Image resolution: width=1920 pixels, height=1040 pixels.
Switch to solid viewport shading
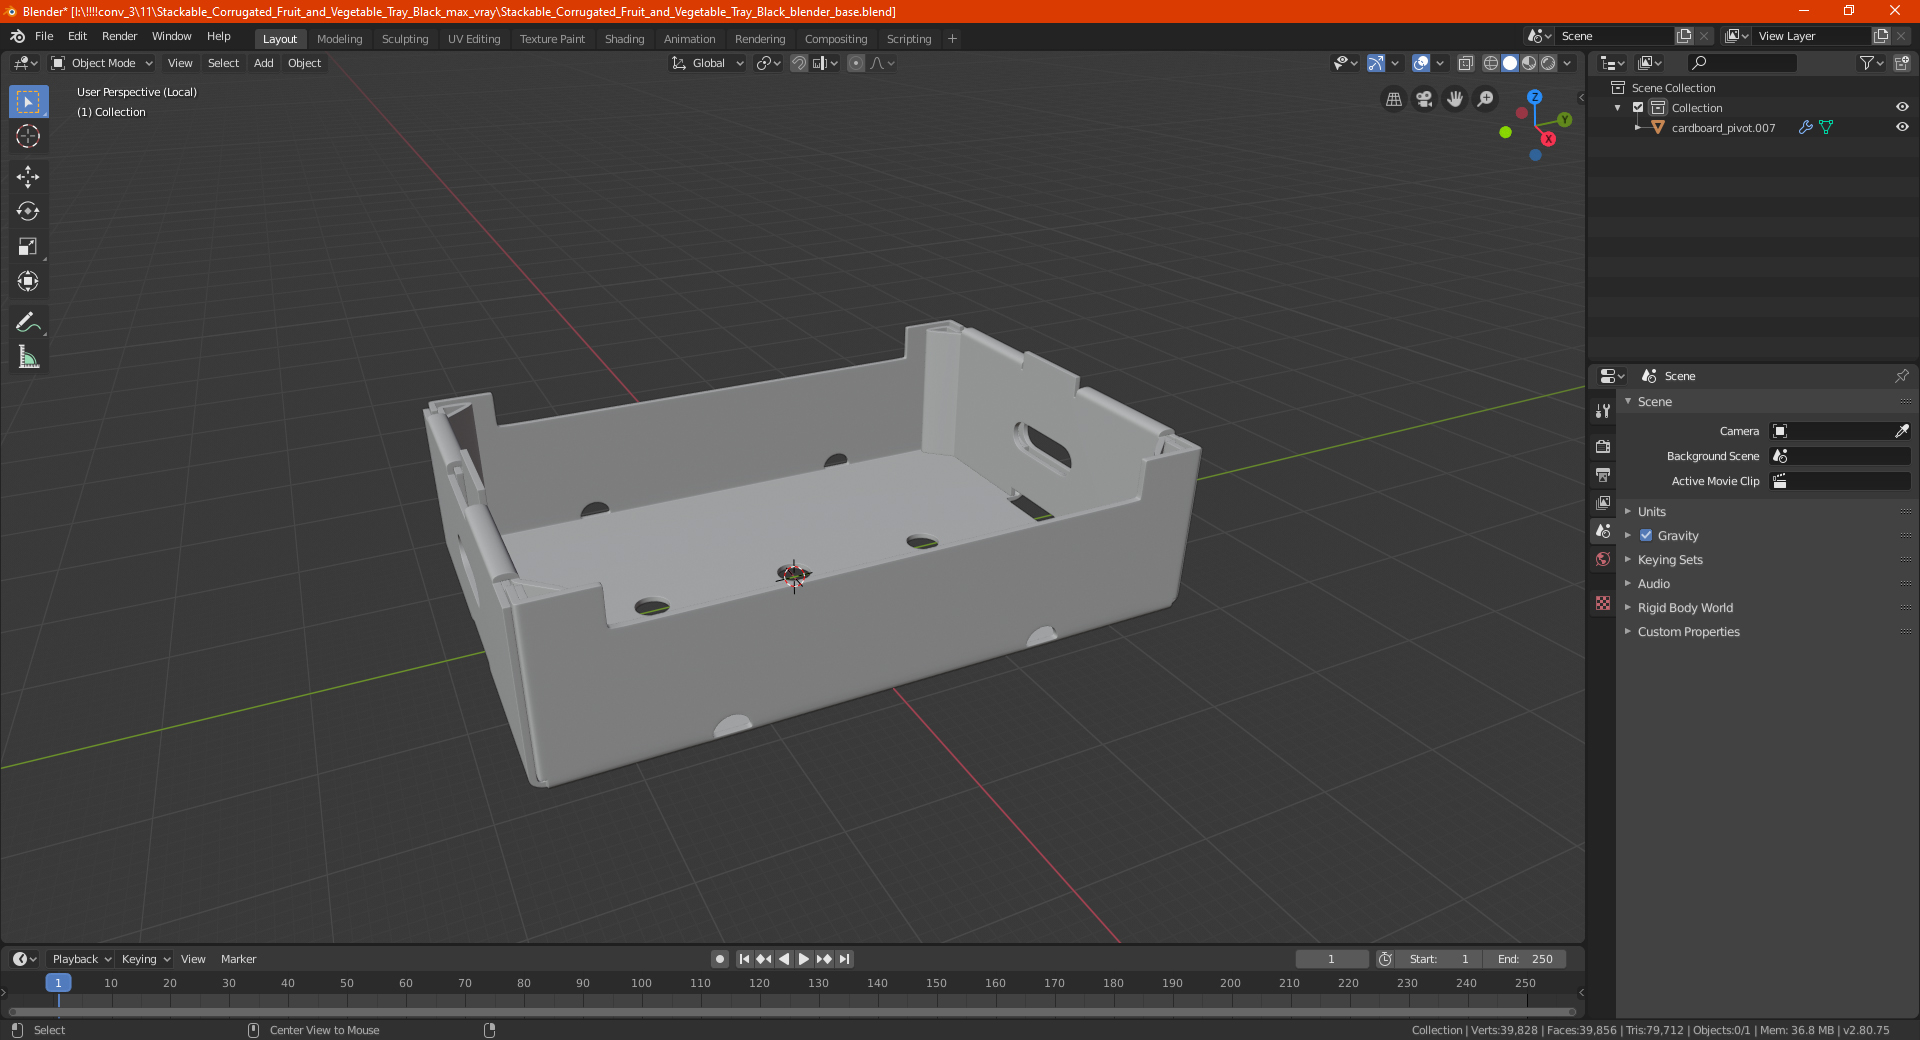click(1510, 63)
